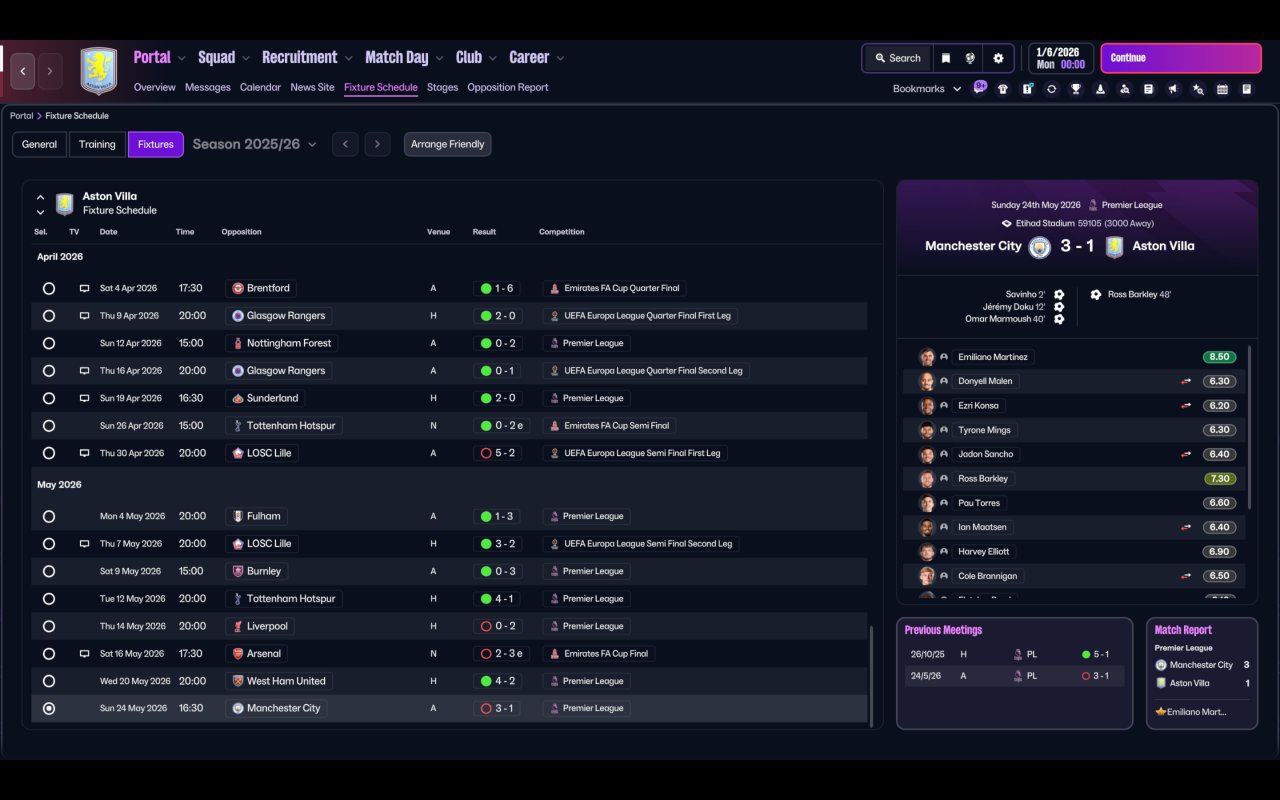Select the Sunderland fixture radio button
This screenshot has width=1280, height=800.
tap(49, 398)
